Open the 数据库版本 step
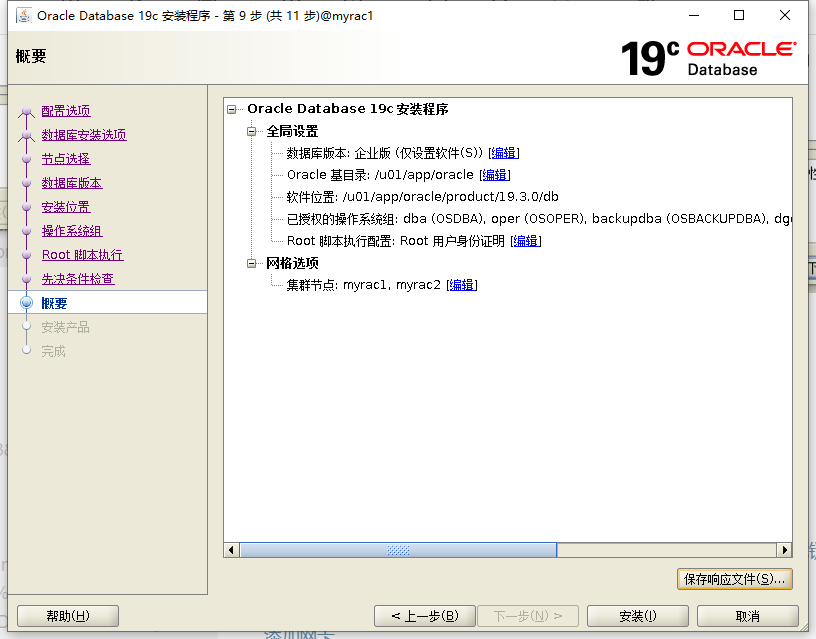 coord(72,183)
